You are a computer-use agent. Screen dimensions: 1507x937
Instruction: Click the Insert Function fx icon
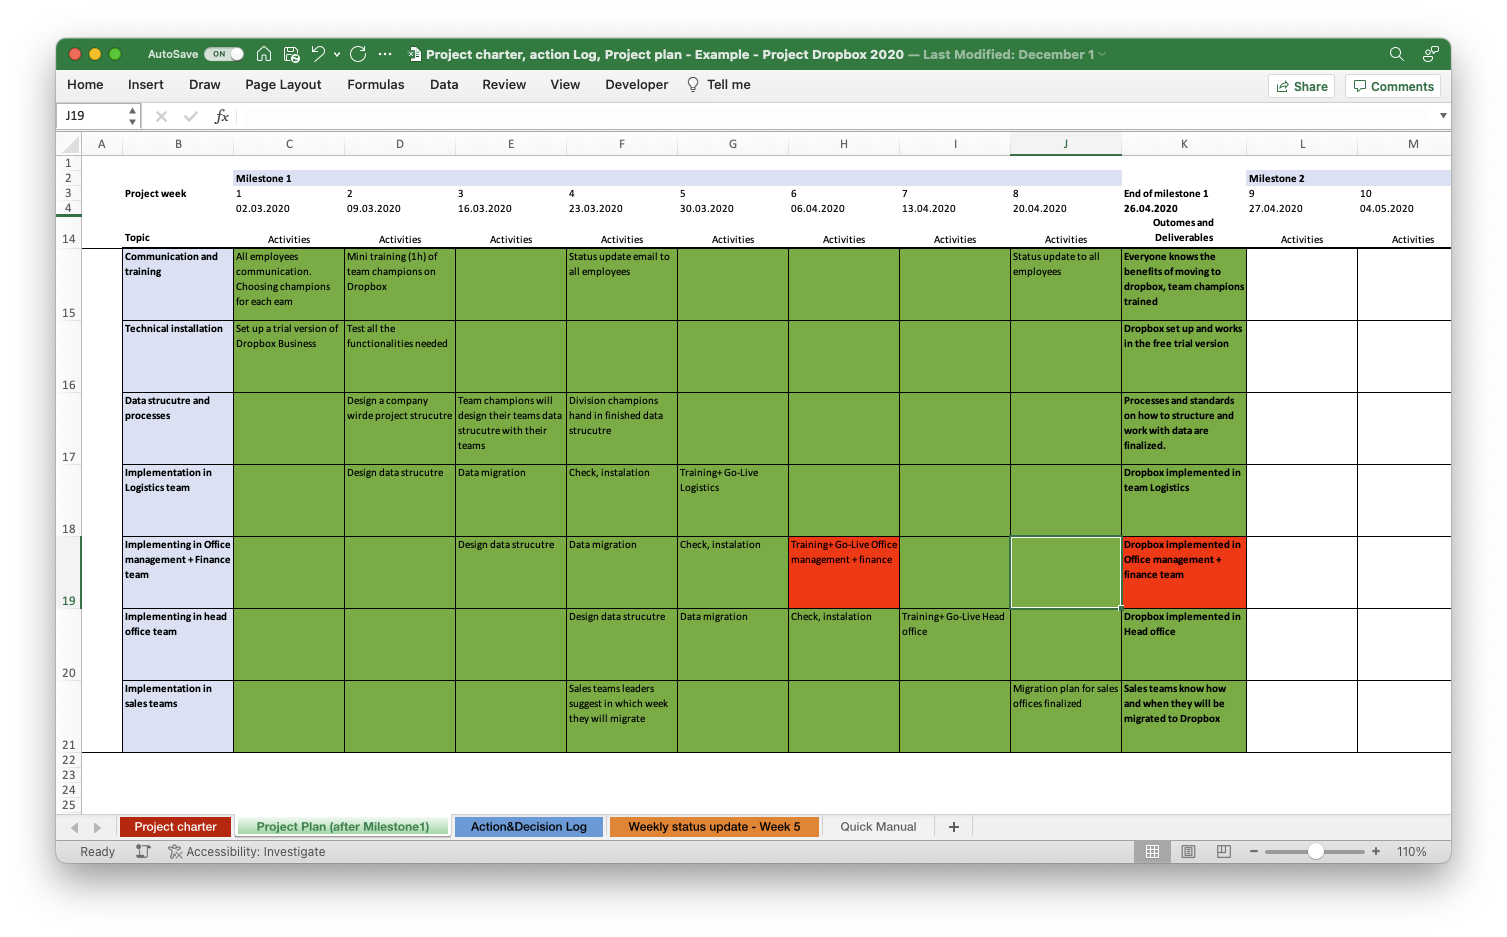click(x=222, y=116)
